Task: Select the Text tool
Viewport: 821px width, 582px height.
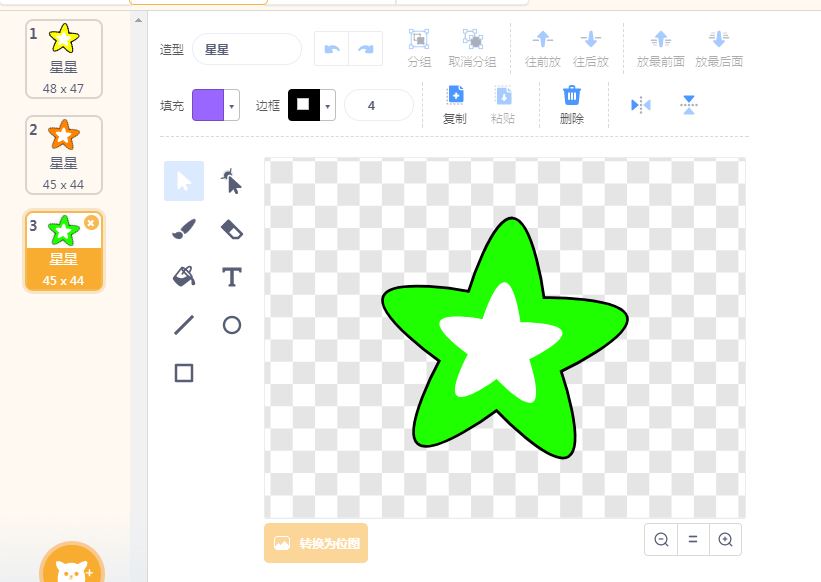Action: click(231, 277)
